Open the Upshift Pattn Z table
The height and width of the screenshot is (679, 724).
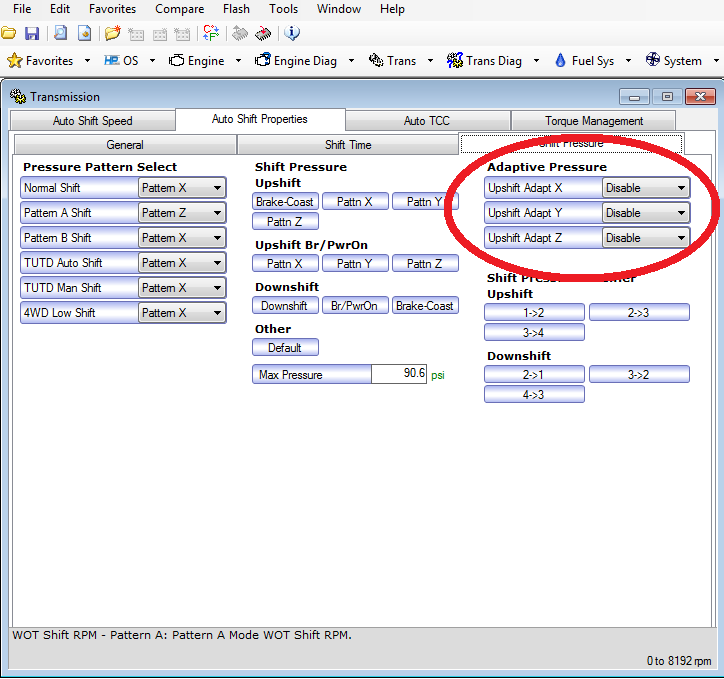(285, 222)
